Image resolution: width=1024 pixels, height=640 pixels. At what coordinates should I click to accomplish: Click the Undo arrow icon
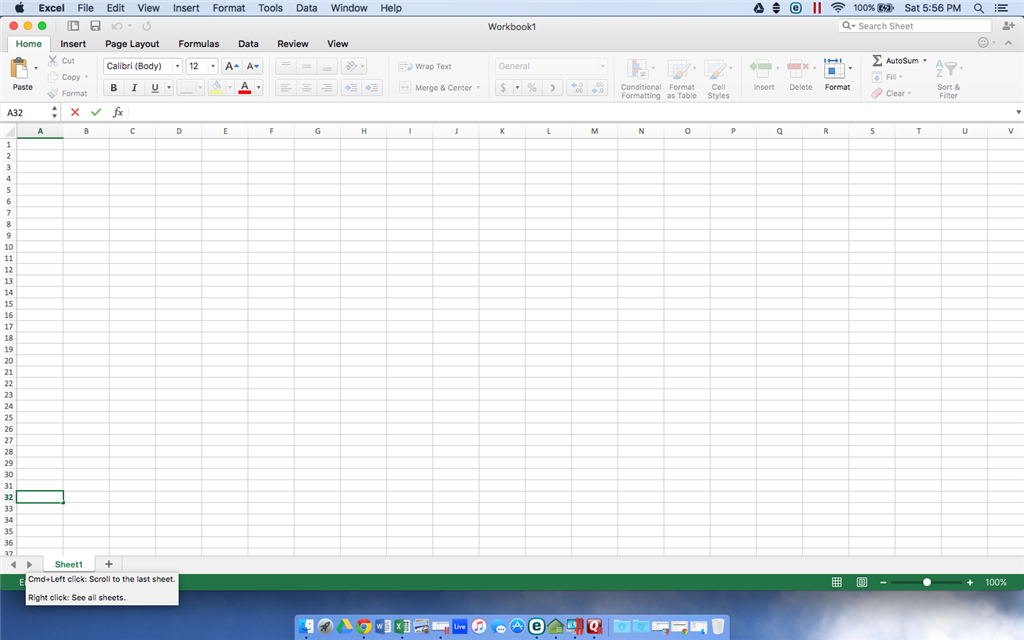117,26
